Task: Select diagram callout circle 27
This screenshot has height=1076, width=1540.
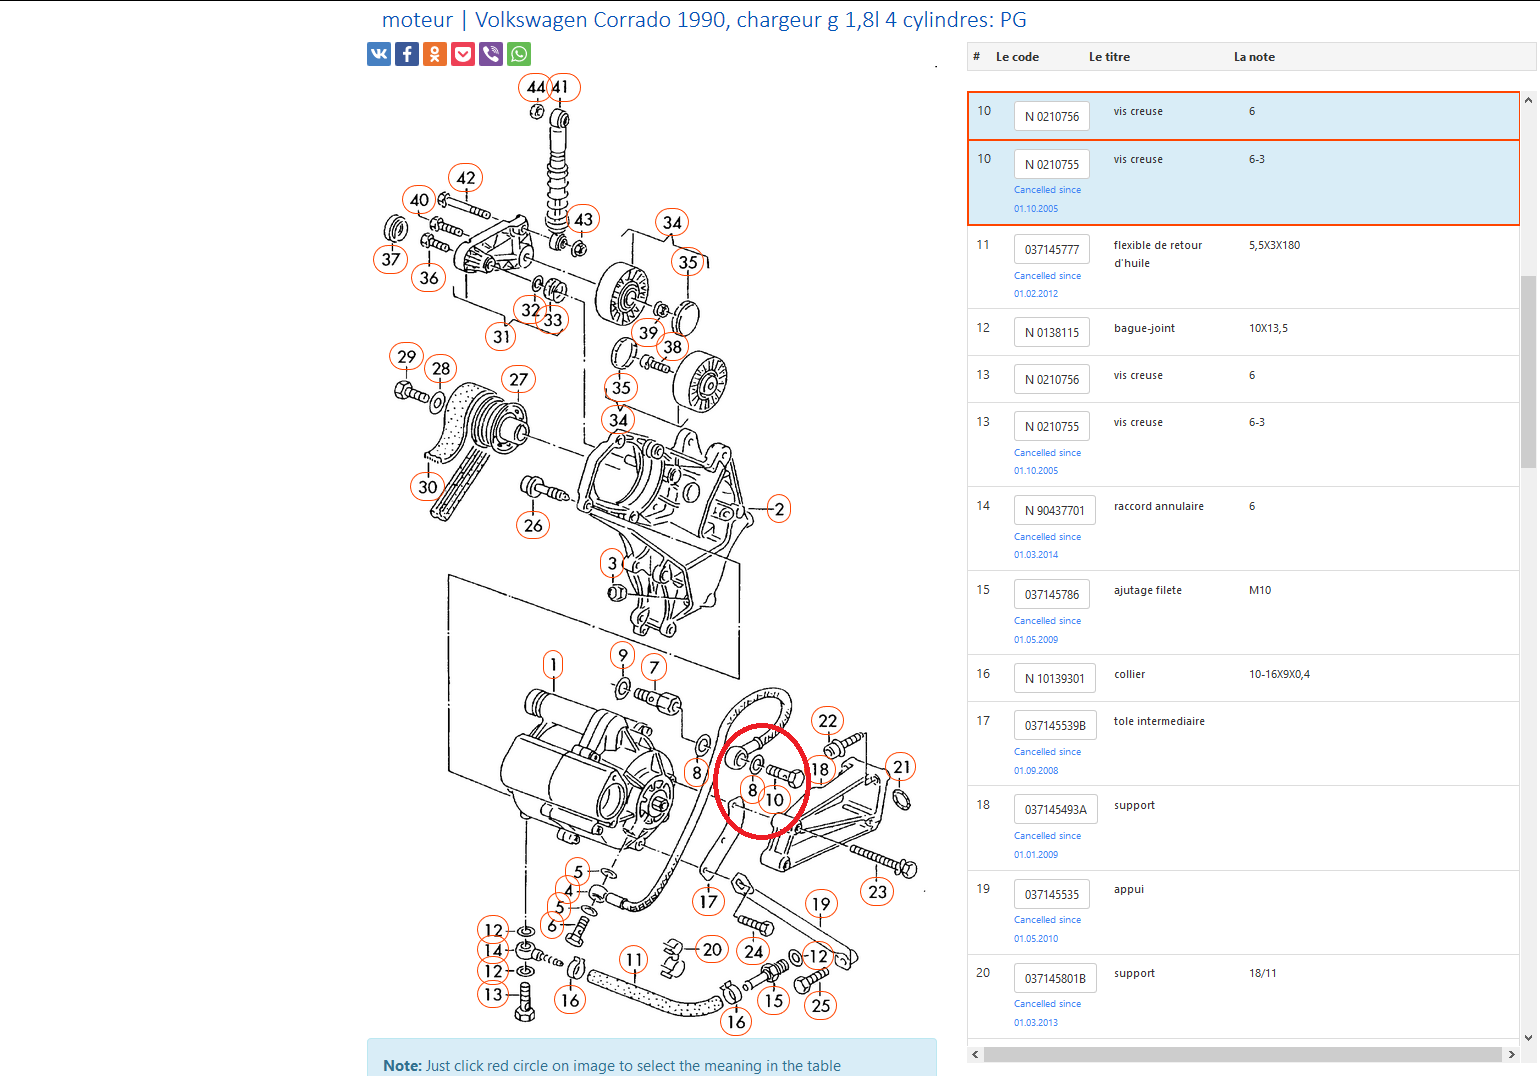Action: point(518,380)
